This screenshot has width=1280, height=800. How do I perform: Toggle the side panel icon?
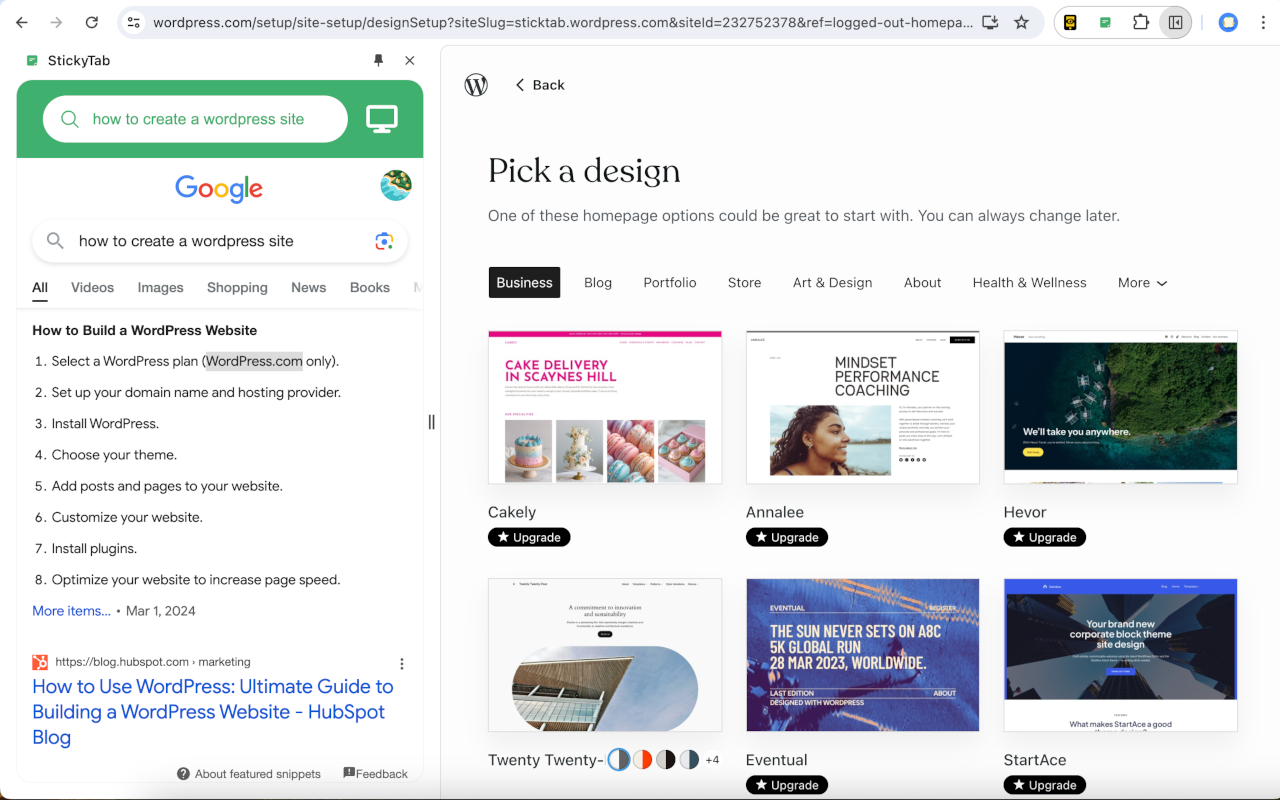1176,22
